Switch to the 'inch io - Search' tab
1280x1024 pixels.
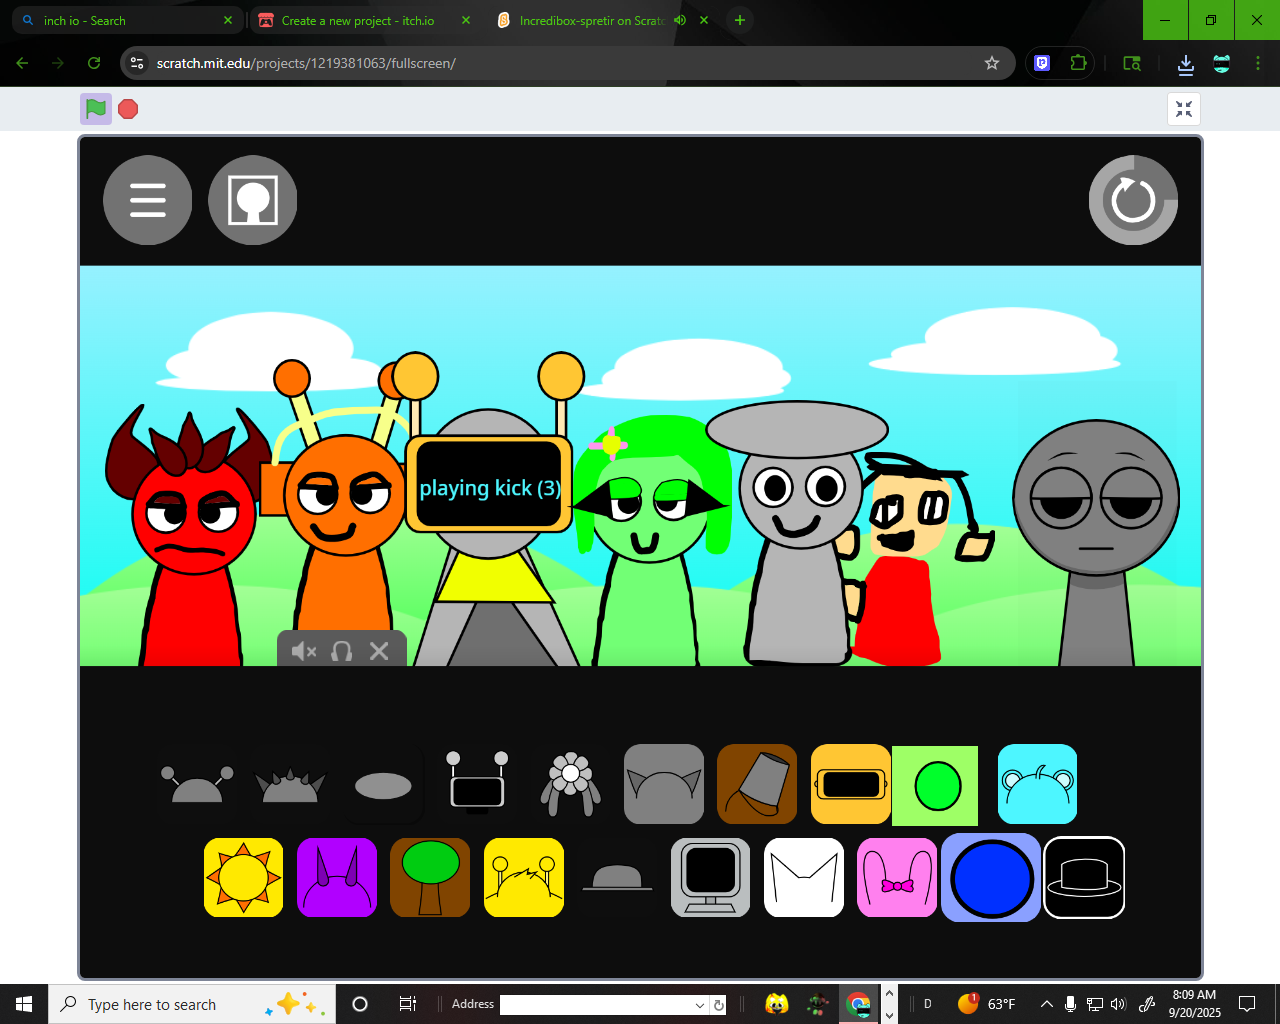pyautogui.click(x=125, y=20)
